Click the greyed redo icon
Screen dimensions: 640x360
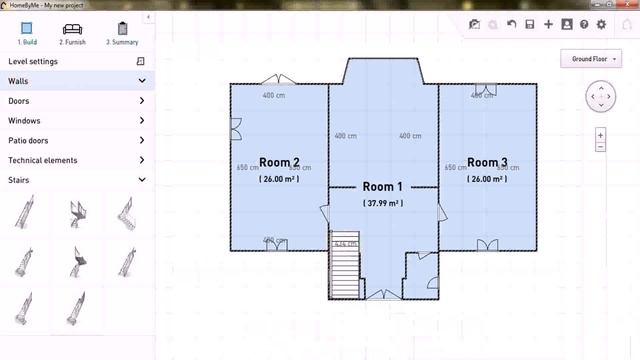[493, 24]
